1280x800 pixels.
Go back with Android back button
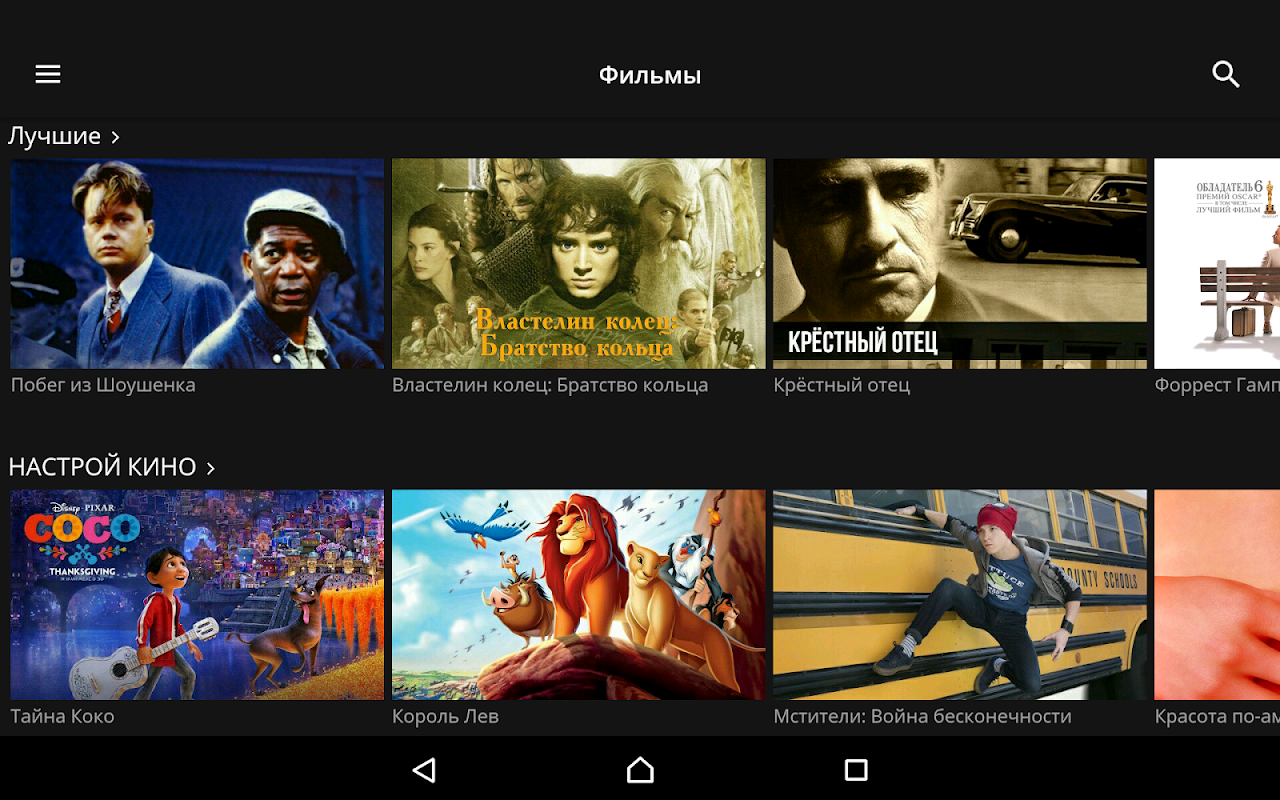(x=424, y=769)
